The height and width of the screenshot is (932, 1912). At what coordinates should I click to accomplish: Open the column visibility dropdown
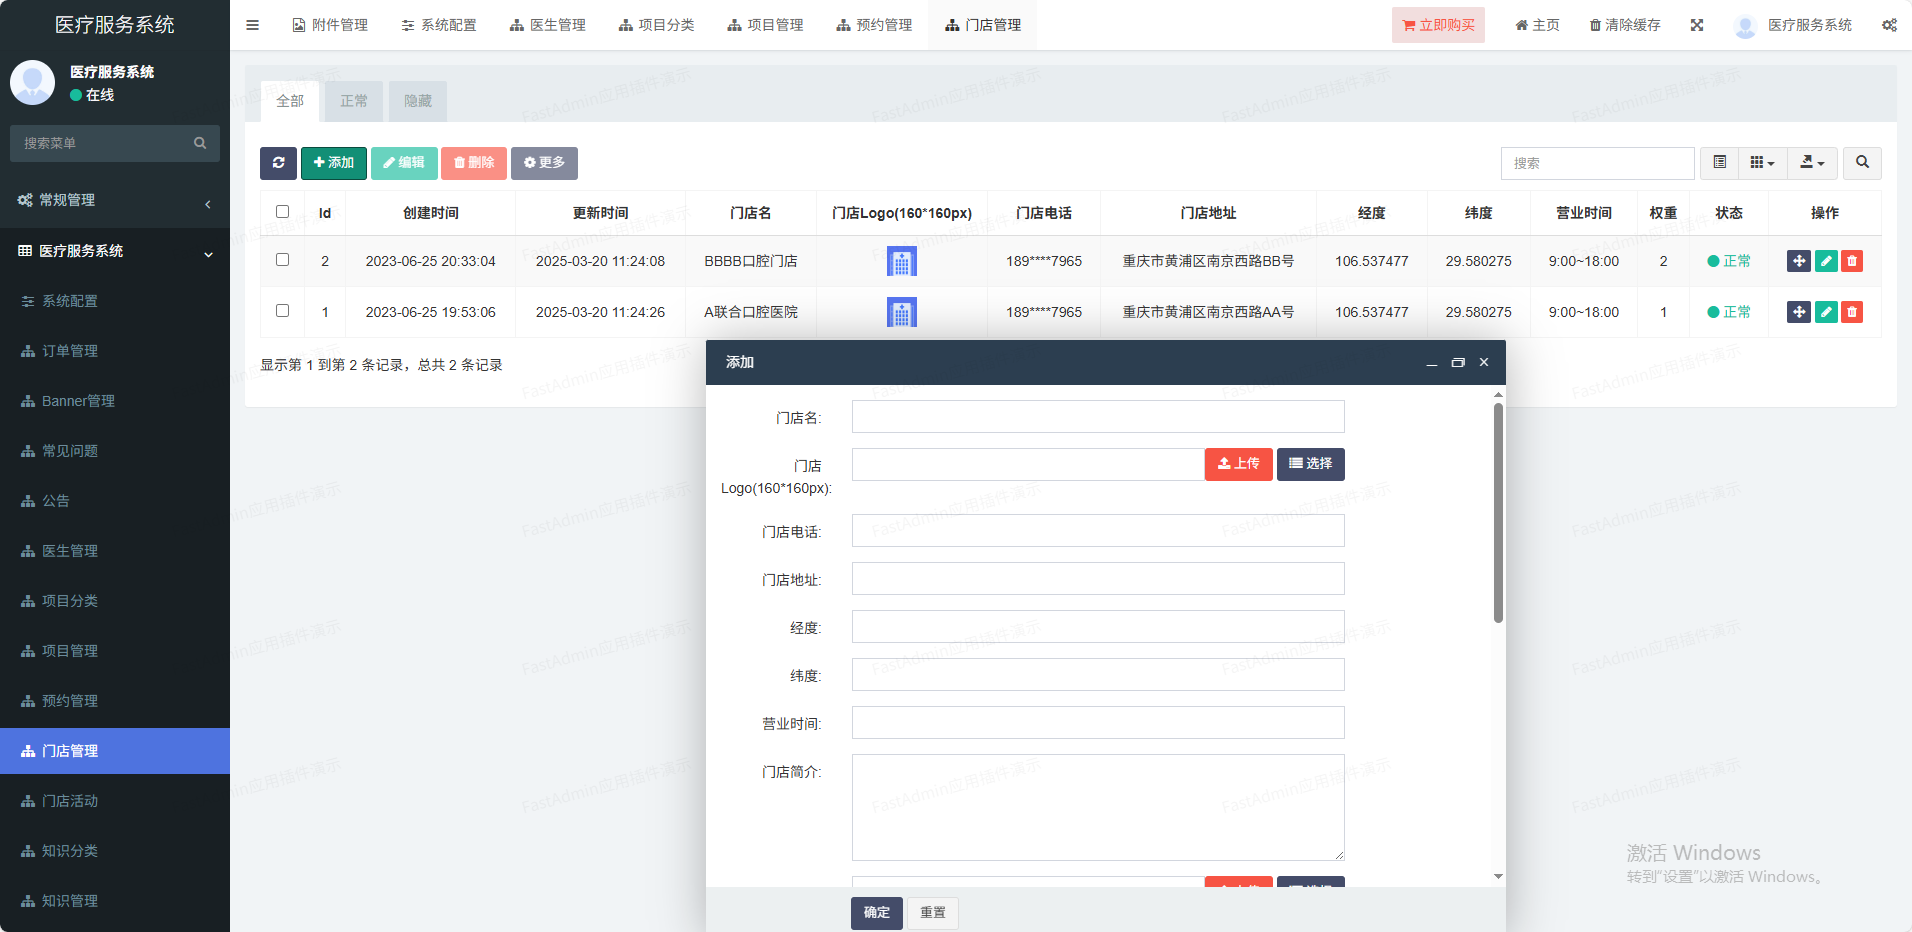click(x=1762, y=163)
